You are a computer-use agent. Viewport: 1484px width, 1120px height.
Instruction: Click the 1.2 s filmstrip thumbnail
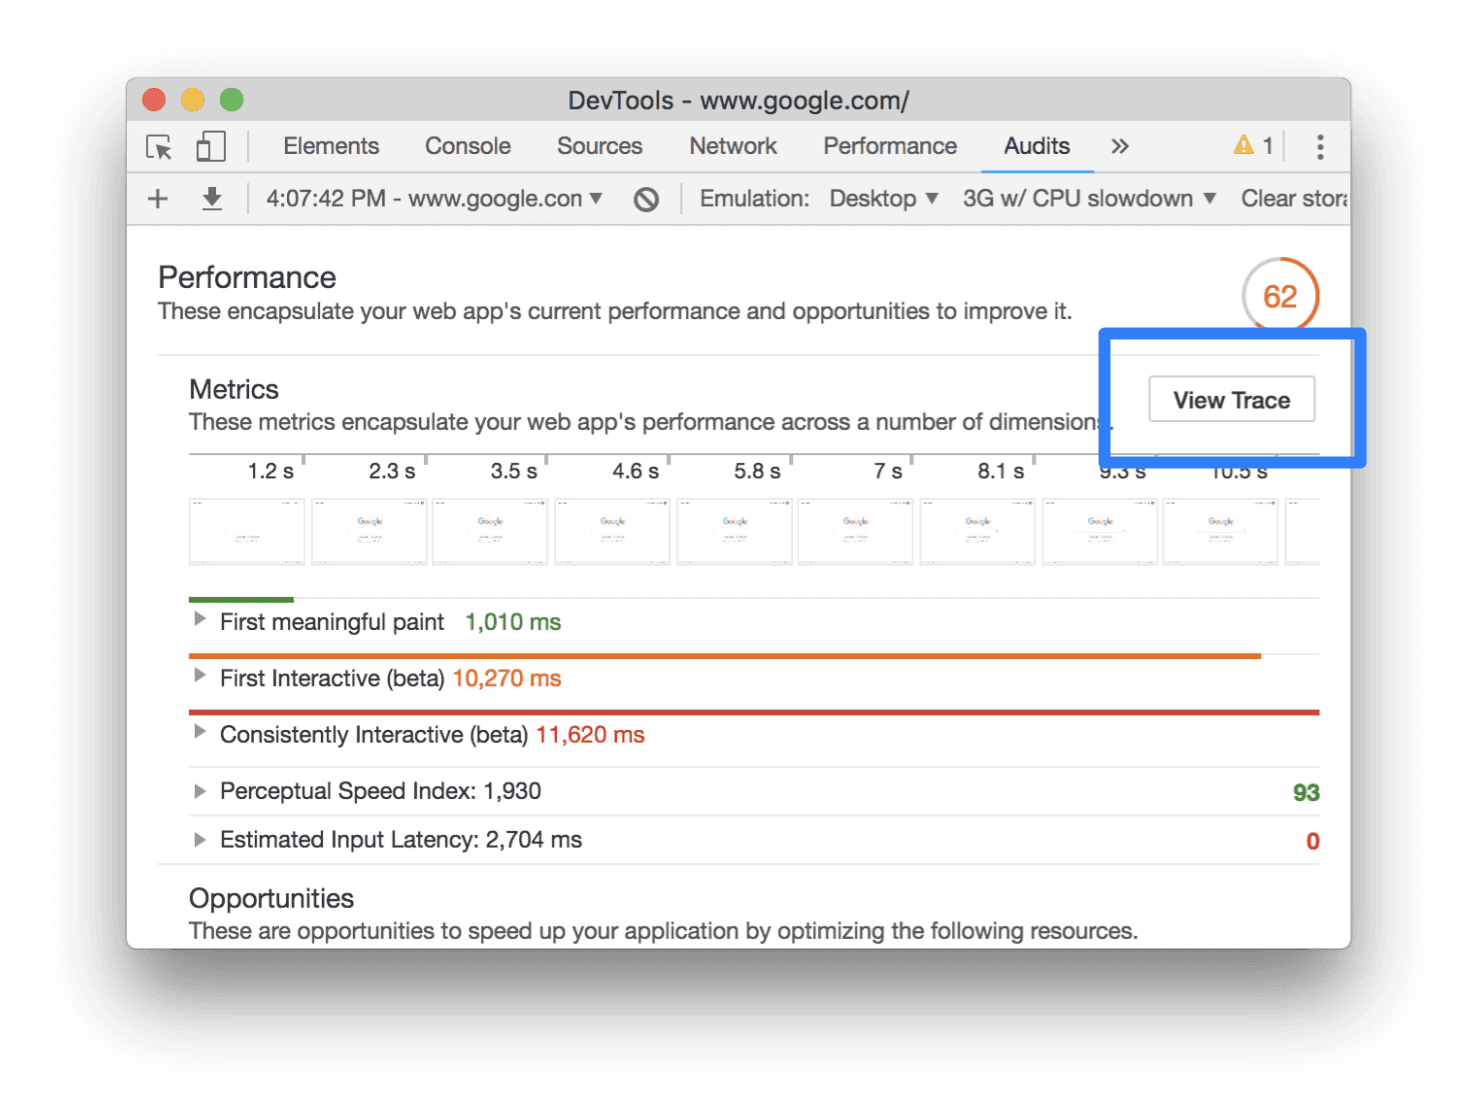[x=247, y=531]
